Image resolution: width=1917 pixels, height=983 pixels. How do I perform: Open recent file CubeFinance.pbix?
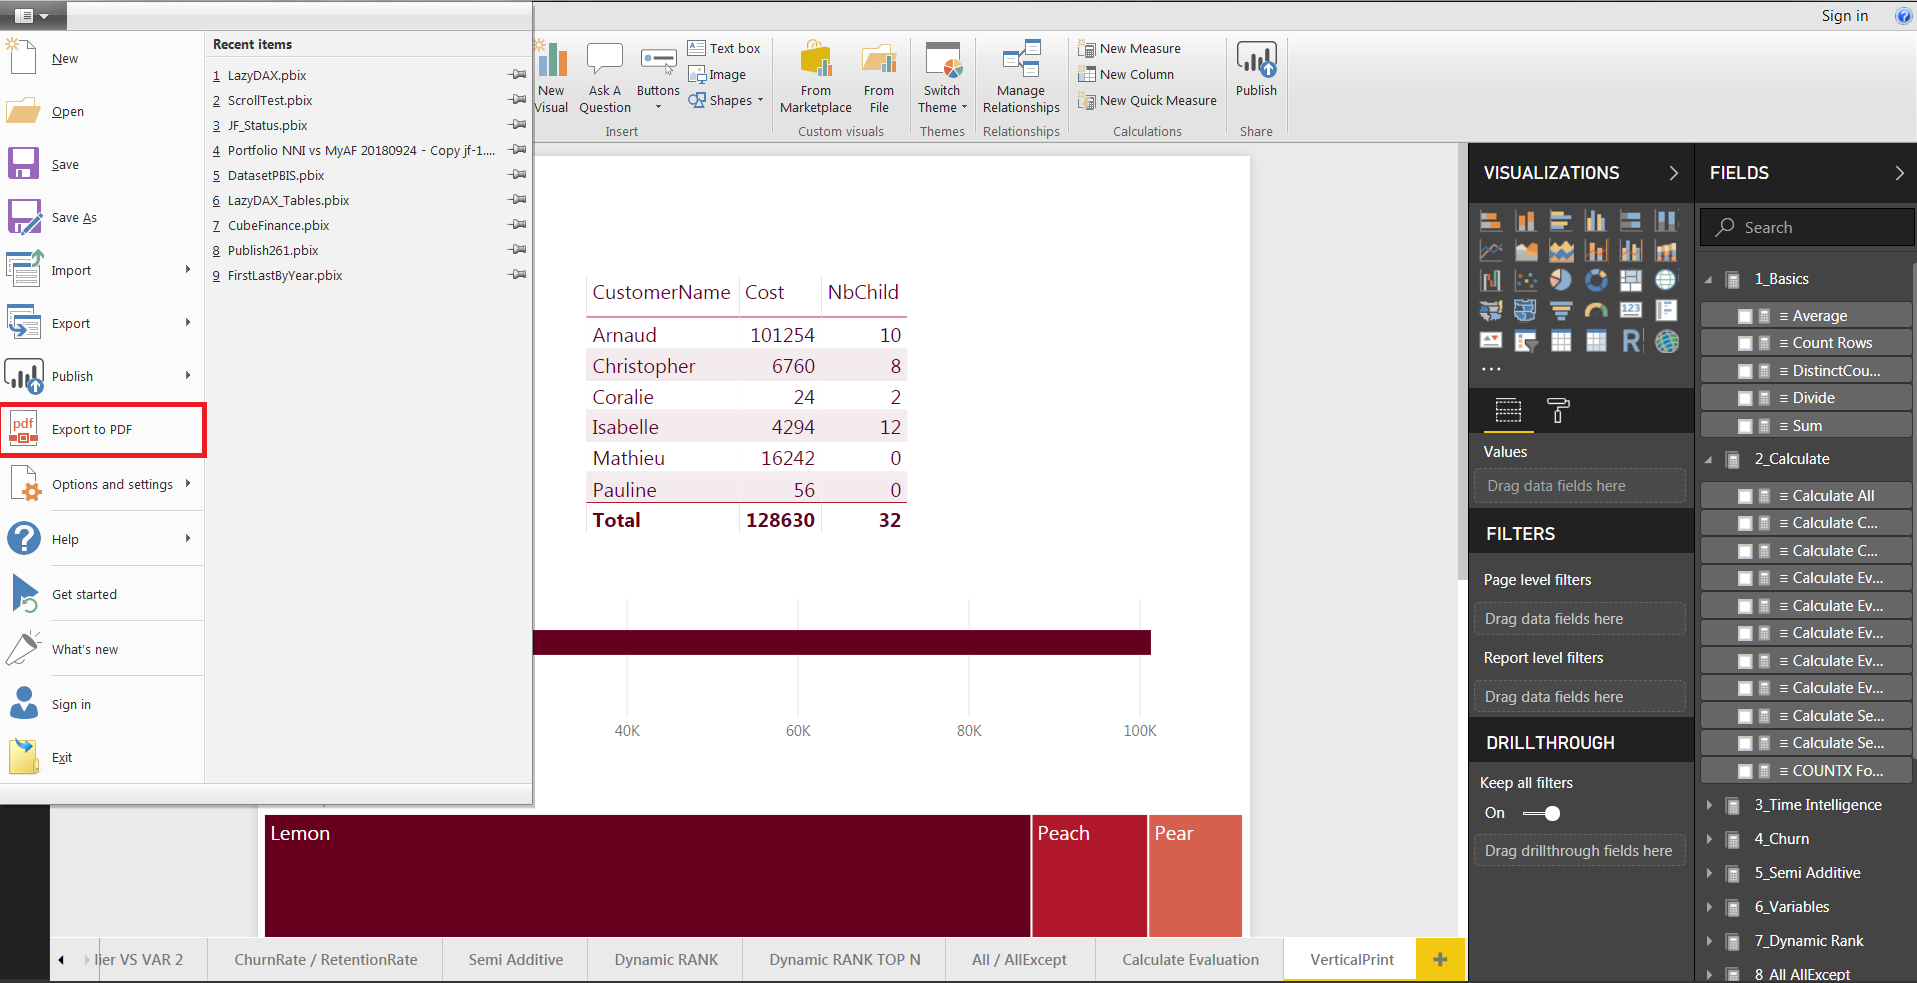pos(278,226)
